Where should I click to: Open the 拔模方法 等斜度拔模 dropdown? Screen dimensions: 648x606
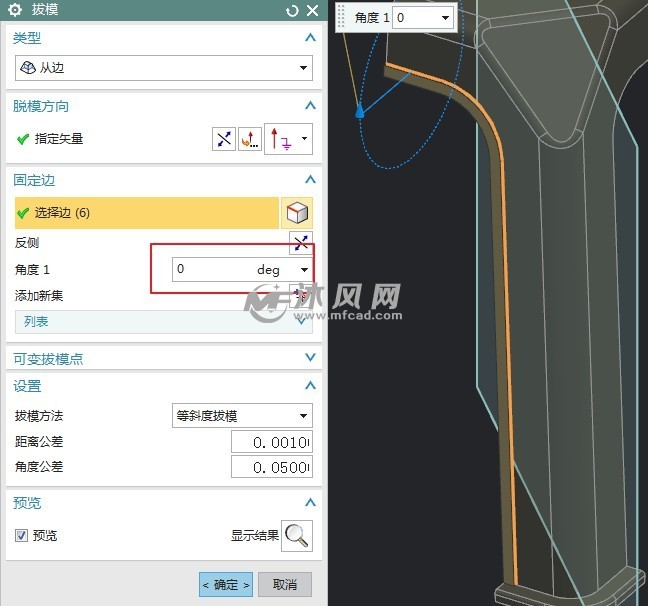[x=242, y=415]
